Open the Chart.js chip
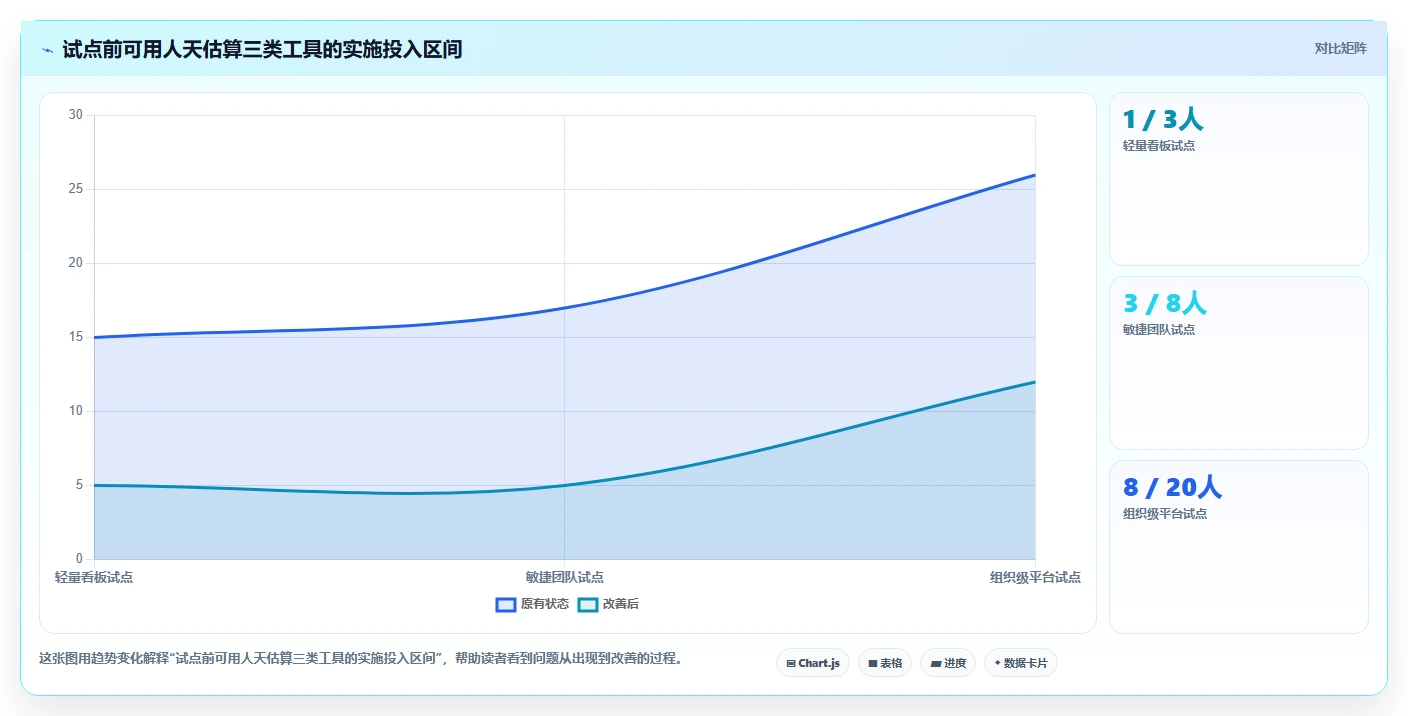Screen dimensions: 1408x716 click(x=813, y=663)
